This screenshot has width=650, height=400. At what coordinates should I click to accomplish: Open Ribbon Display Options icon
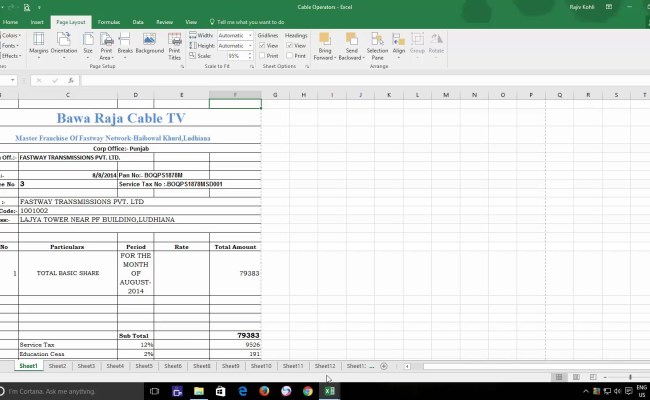(x=609, y=7)
